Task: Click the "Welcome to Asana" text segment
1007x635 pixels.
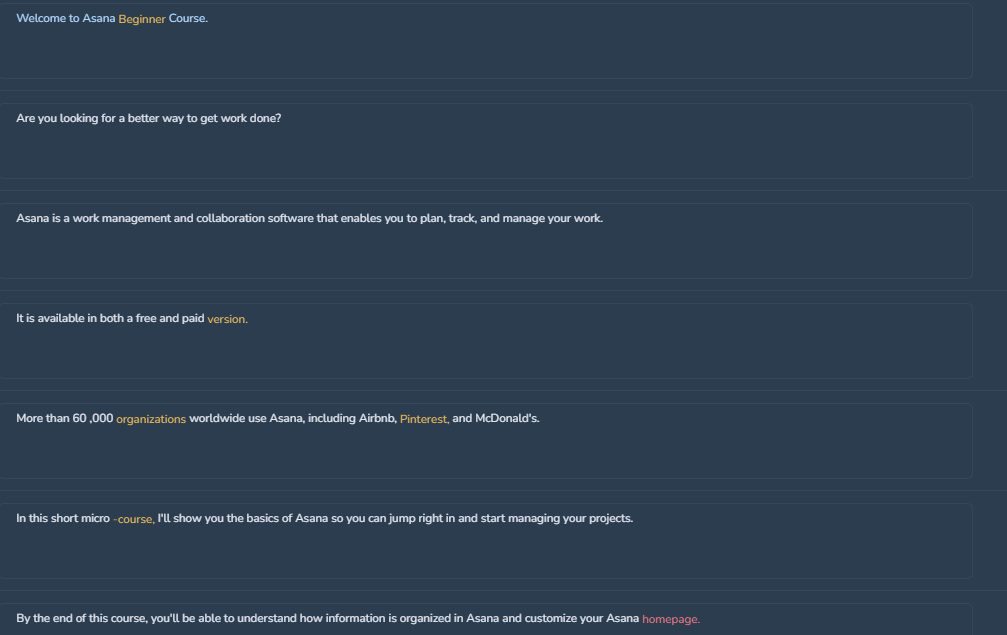Action: click(x=66, y=19)
